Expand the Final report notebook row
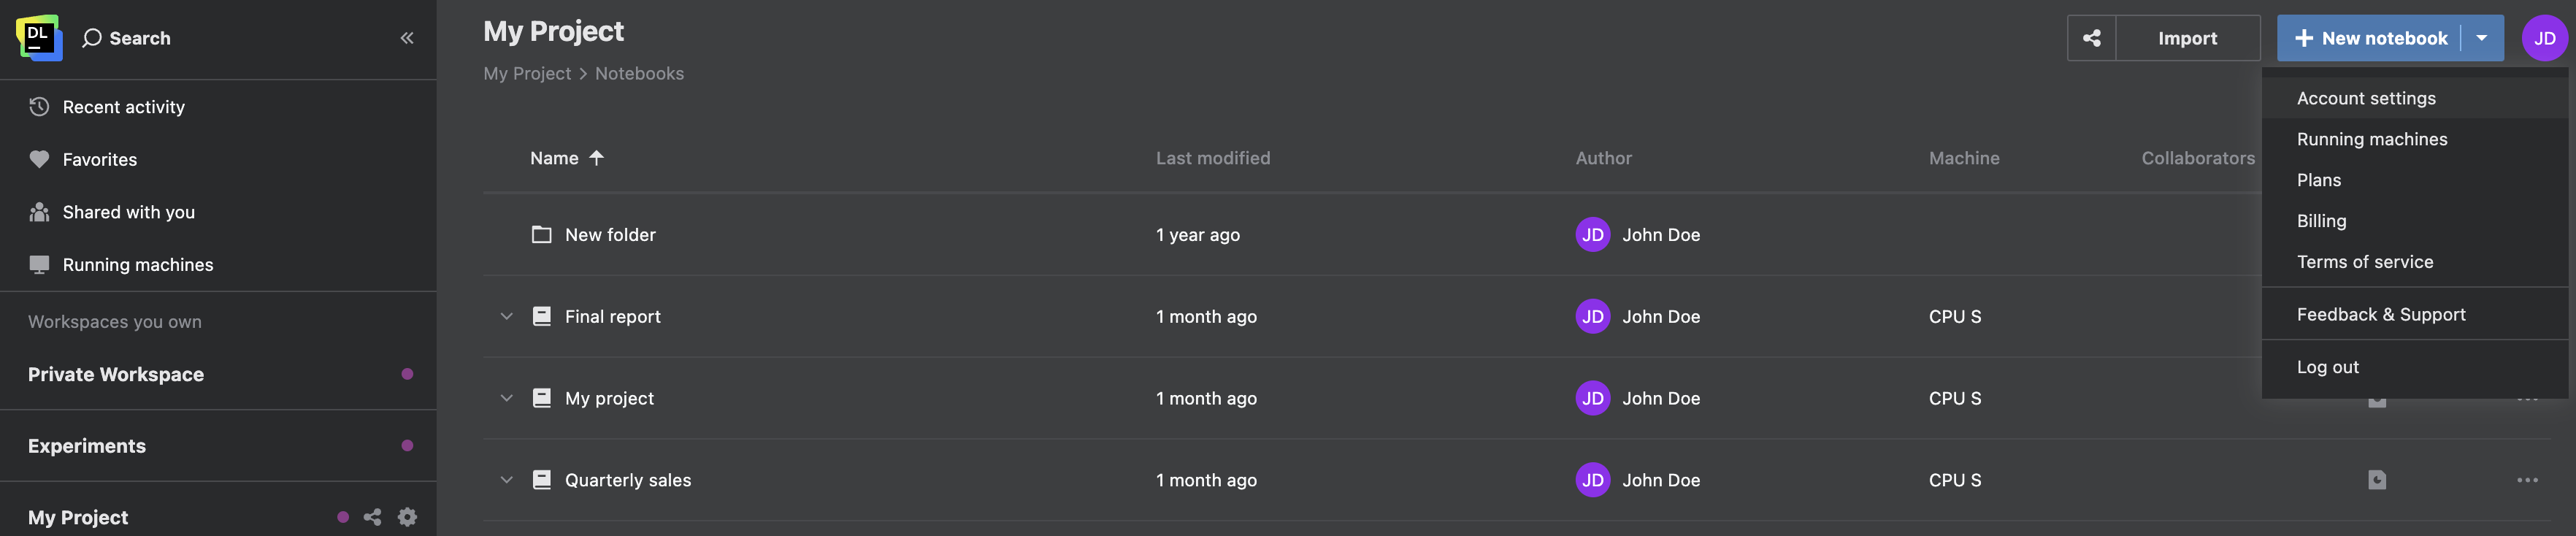The height and width of the screenshot is (536, 2576). [x=507, y=316]
